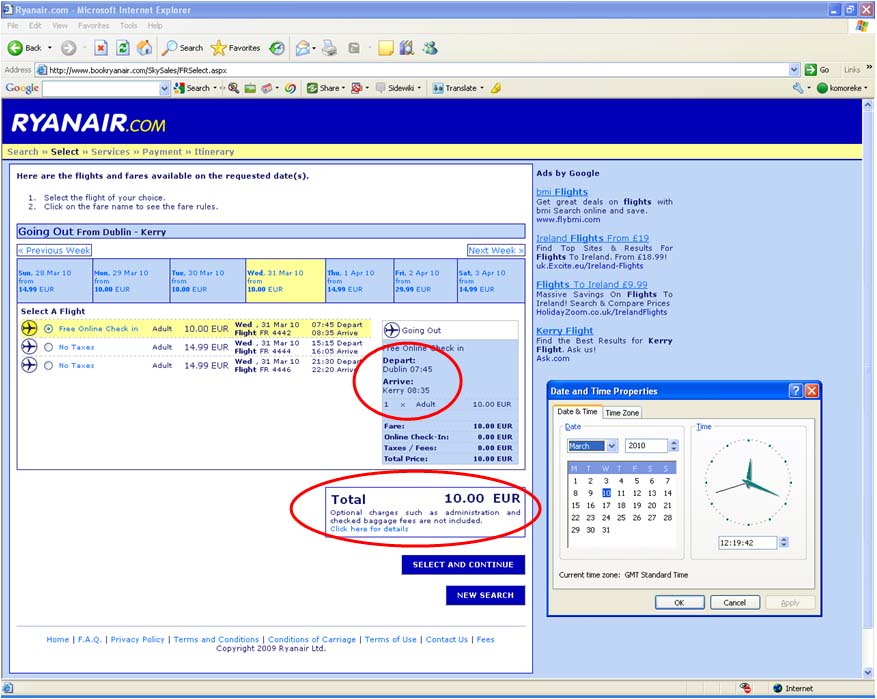Click the yellow note icon in toolbar
The width and height of the screenshot is (877, 699).
click(x=386, y=48)
